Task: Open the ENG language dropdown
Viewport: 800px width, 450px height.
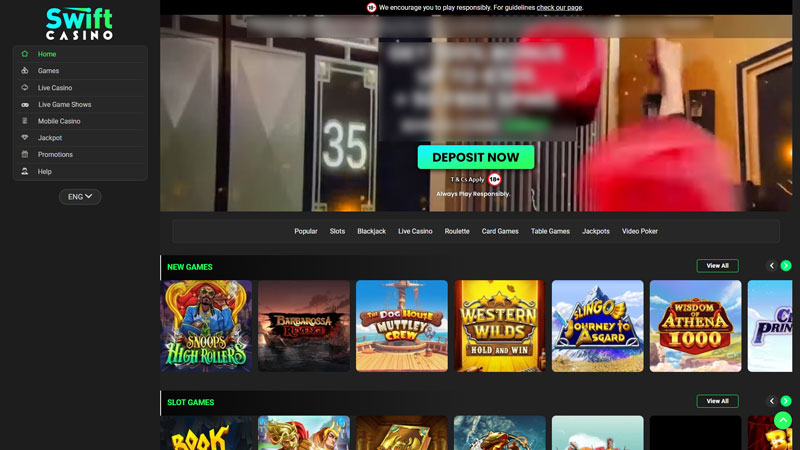Action: (x=80, y=196)
